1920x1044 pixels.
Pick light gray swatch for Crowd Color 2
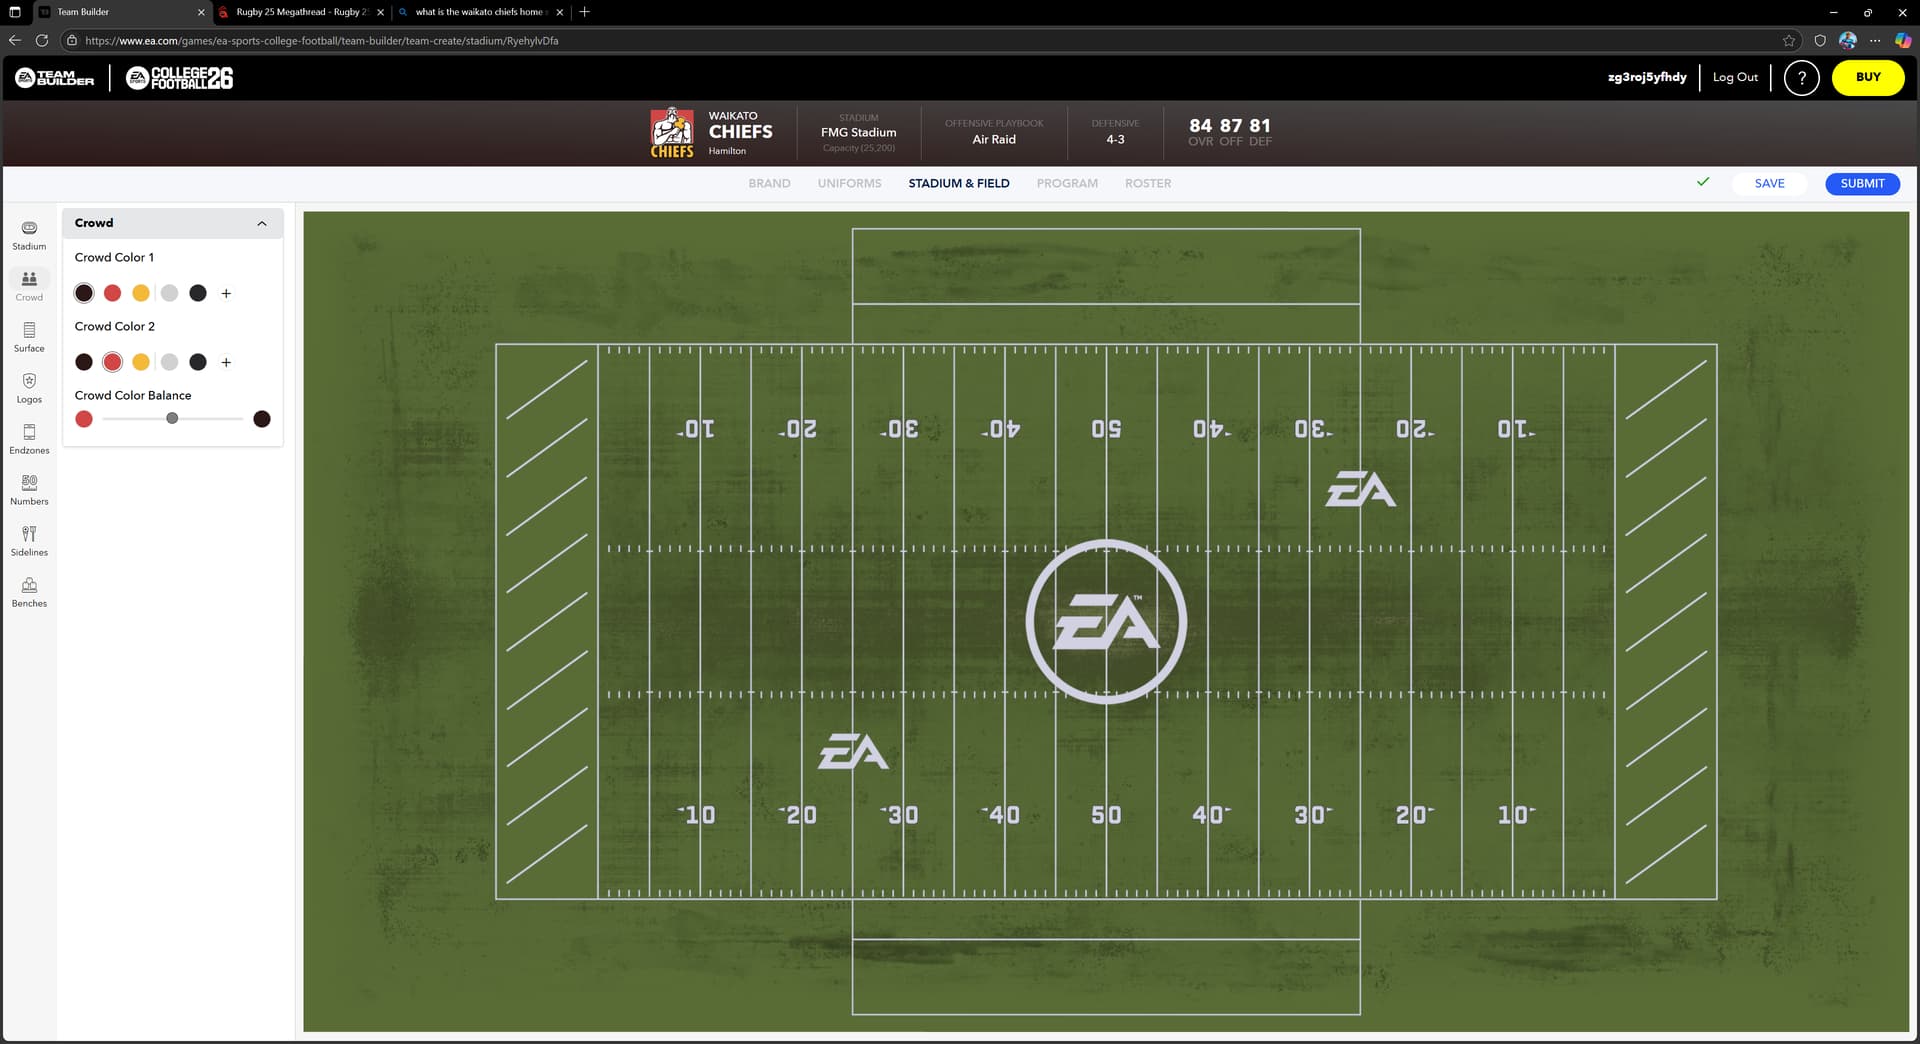(x=170, y=362)
